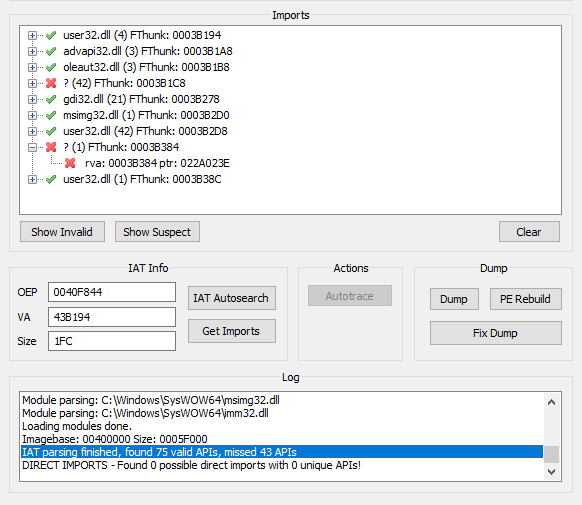Select log line 'Module parsing: ...msimg32.dll'
The width and height of the screenshot is (582, 505).
pos(151,400)
